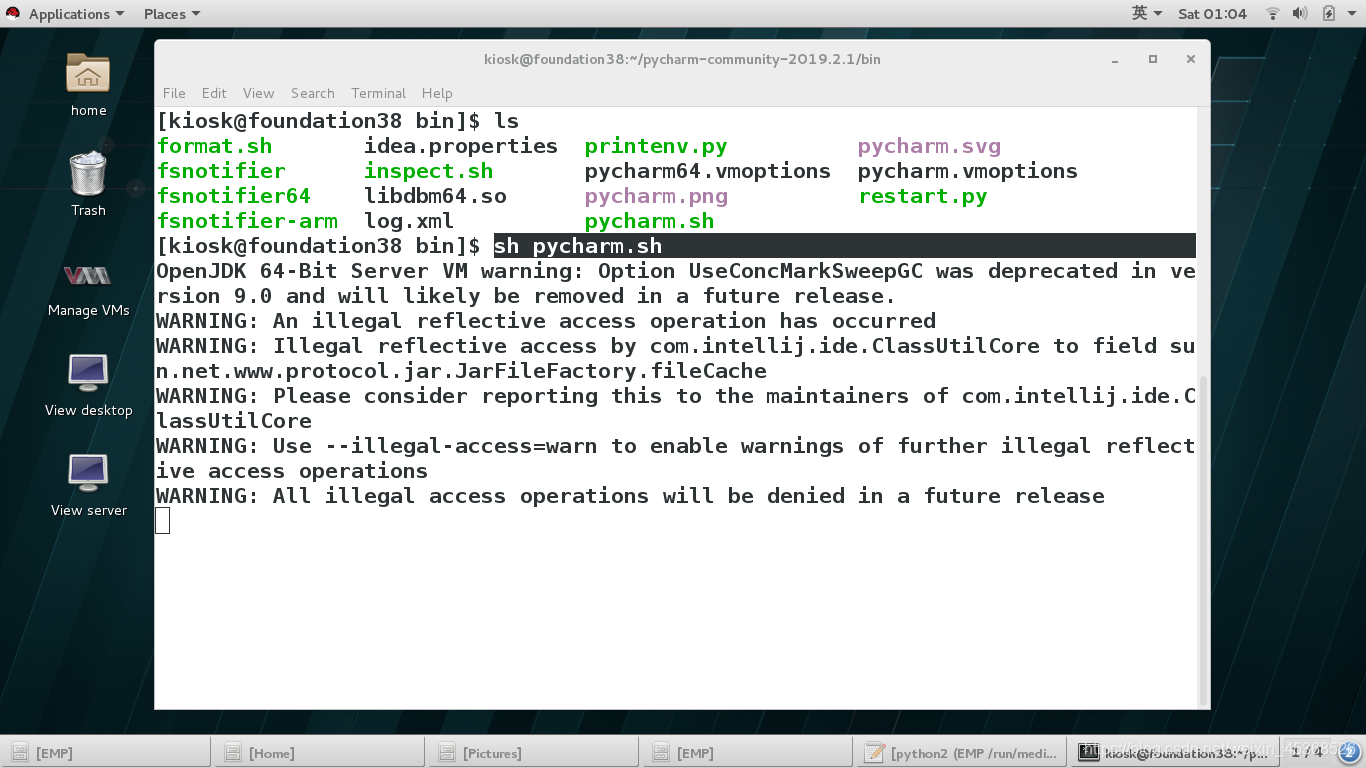Click fsnotifier64 in ls output
This screenshot has height=768, width=1366.
[x=234, y=196]
